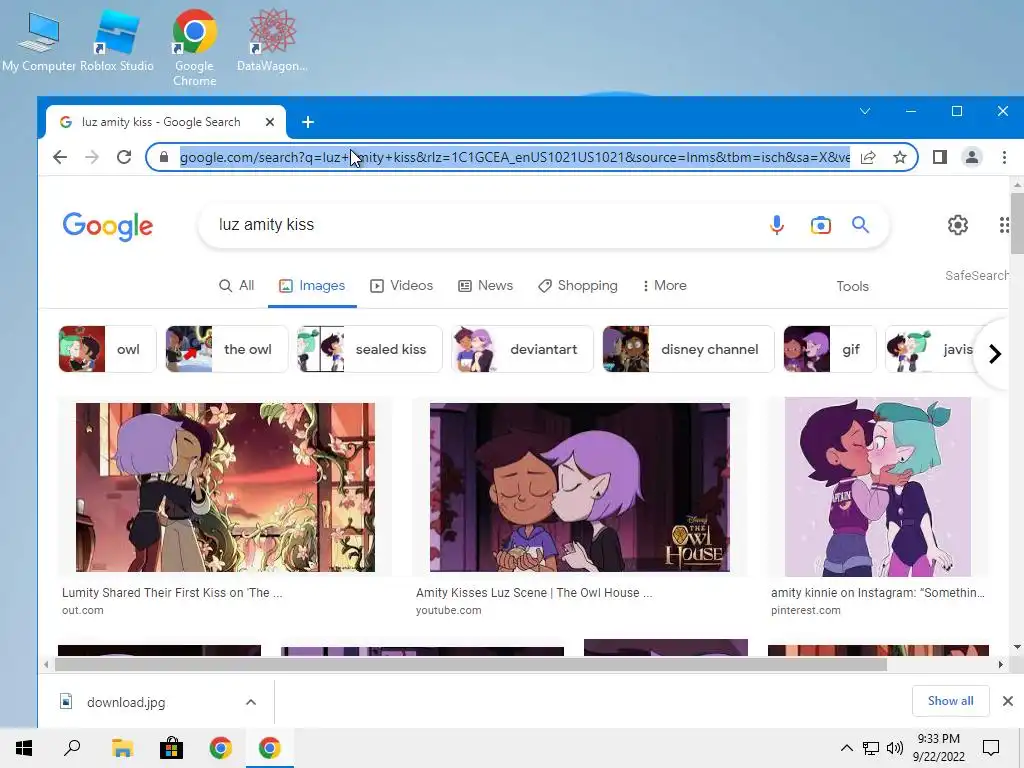Image resolution: width=1024 pixels, height=768 pixels.
Task: Click the horizontal scrollbar
Action: point(470,665)
